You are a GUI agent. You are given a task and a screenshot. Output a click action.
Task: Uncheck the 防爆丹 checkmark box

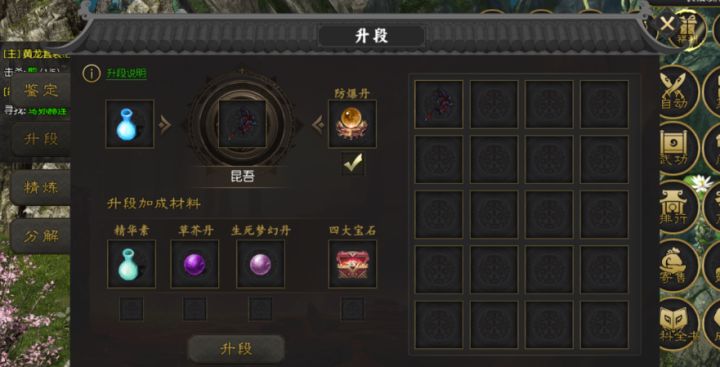pyautogui.click(x=353, y=163)
